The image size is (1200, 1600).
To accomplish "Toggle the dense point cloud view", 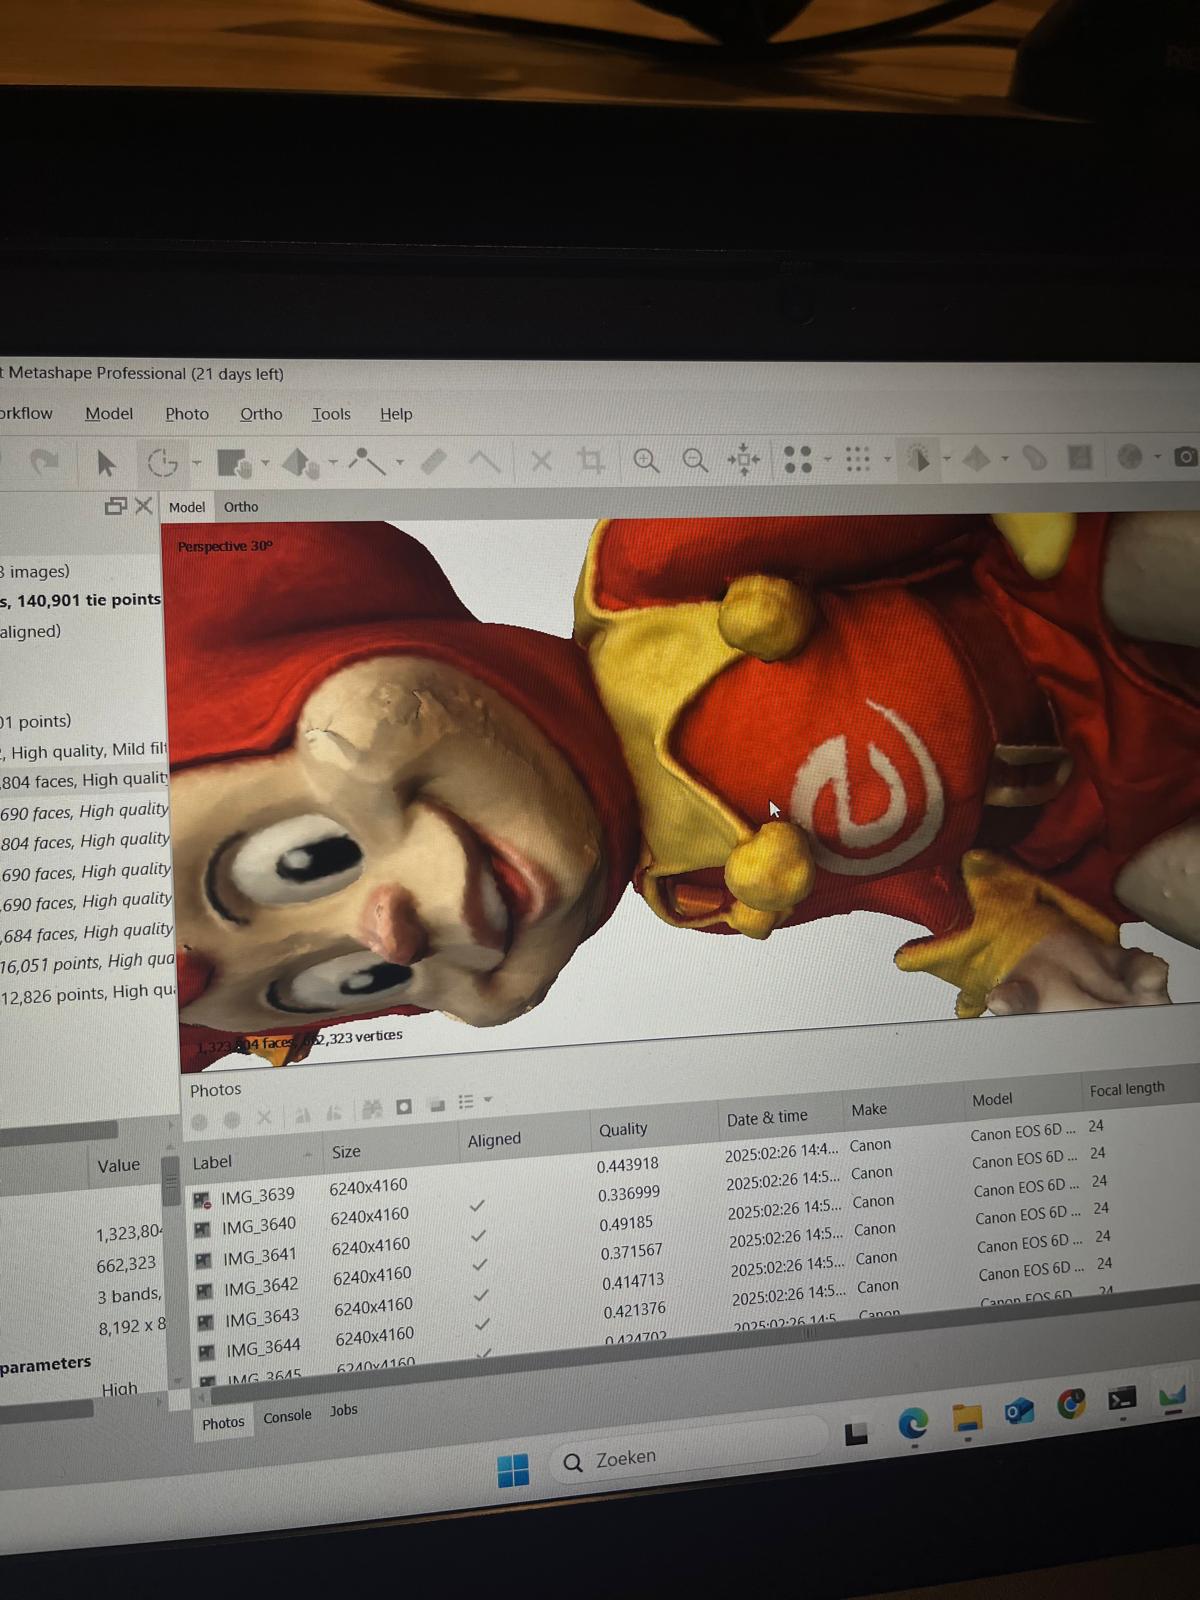I will (x=858, y=459).
